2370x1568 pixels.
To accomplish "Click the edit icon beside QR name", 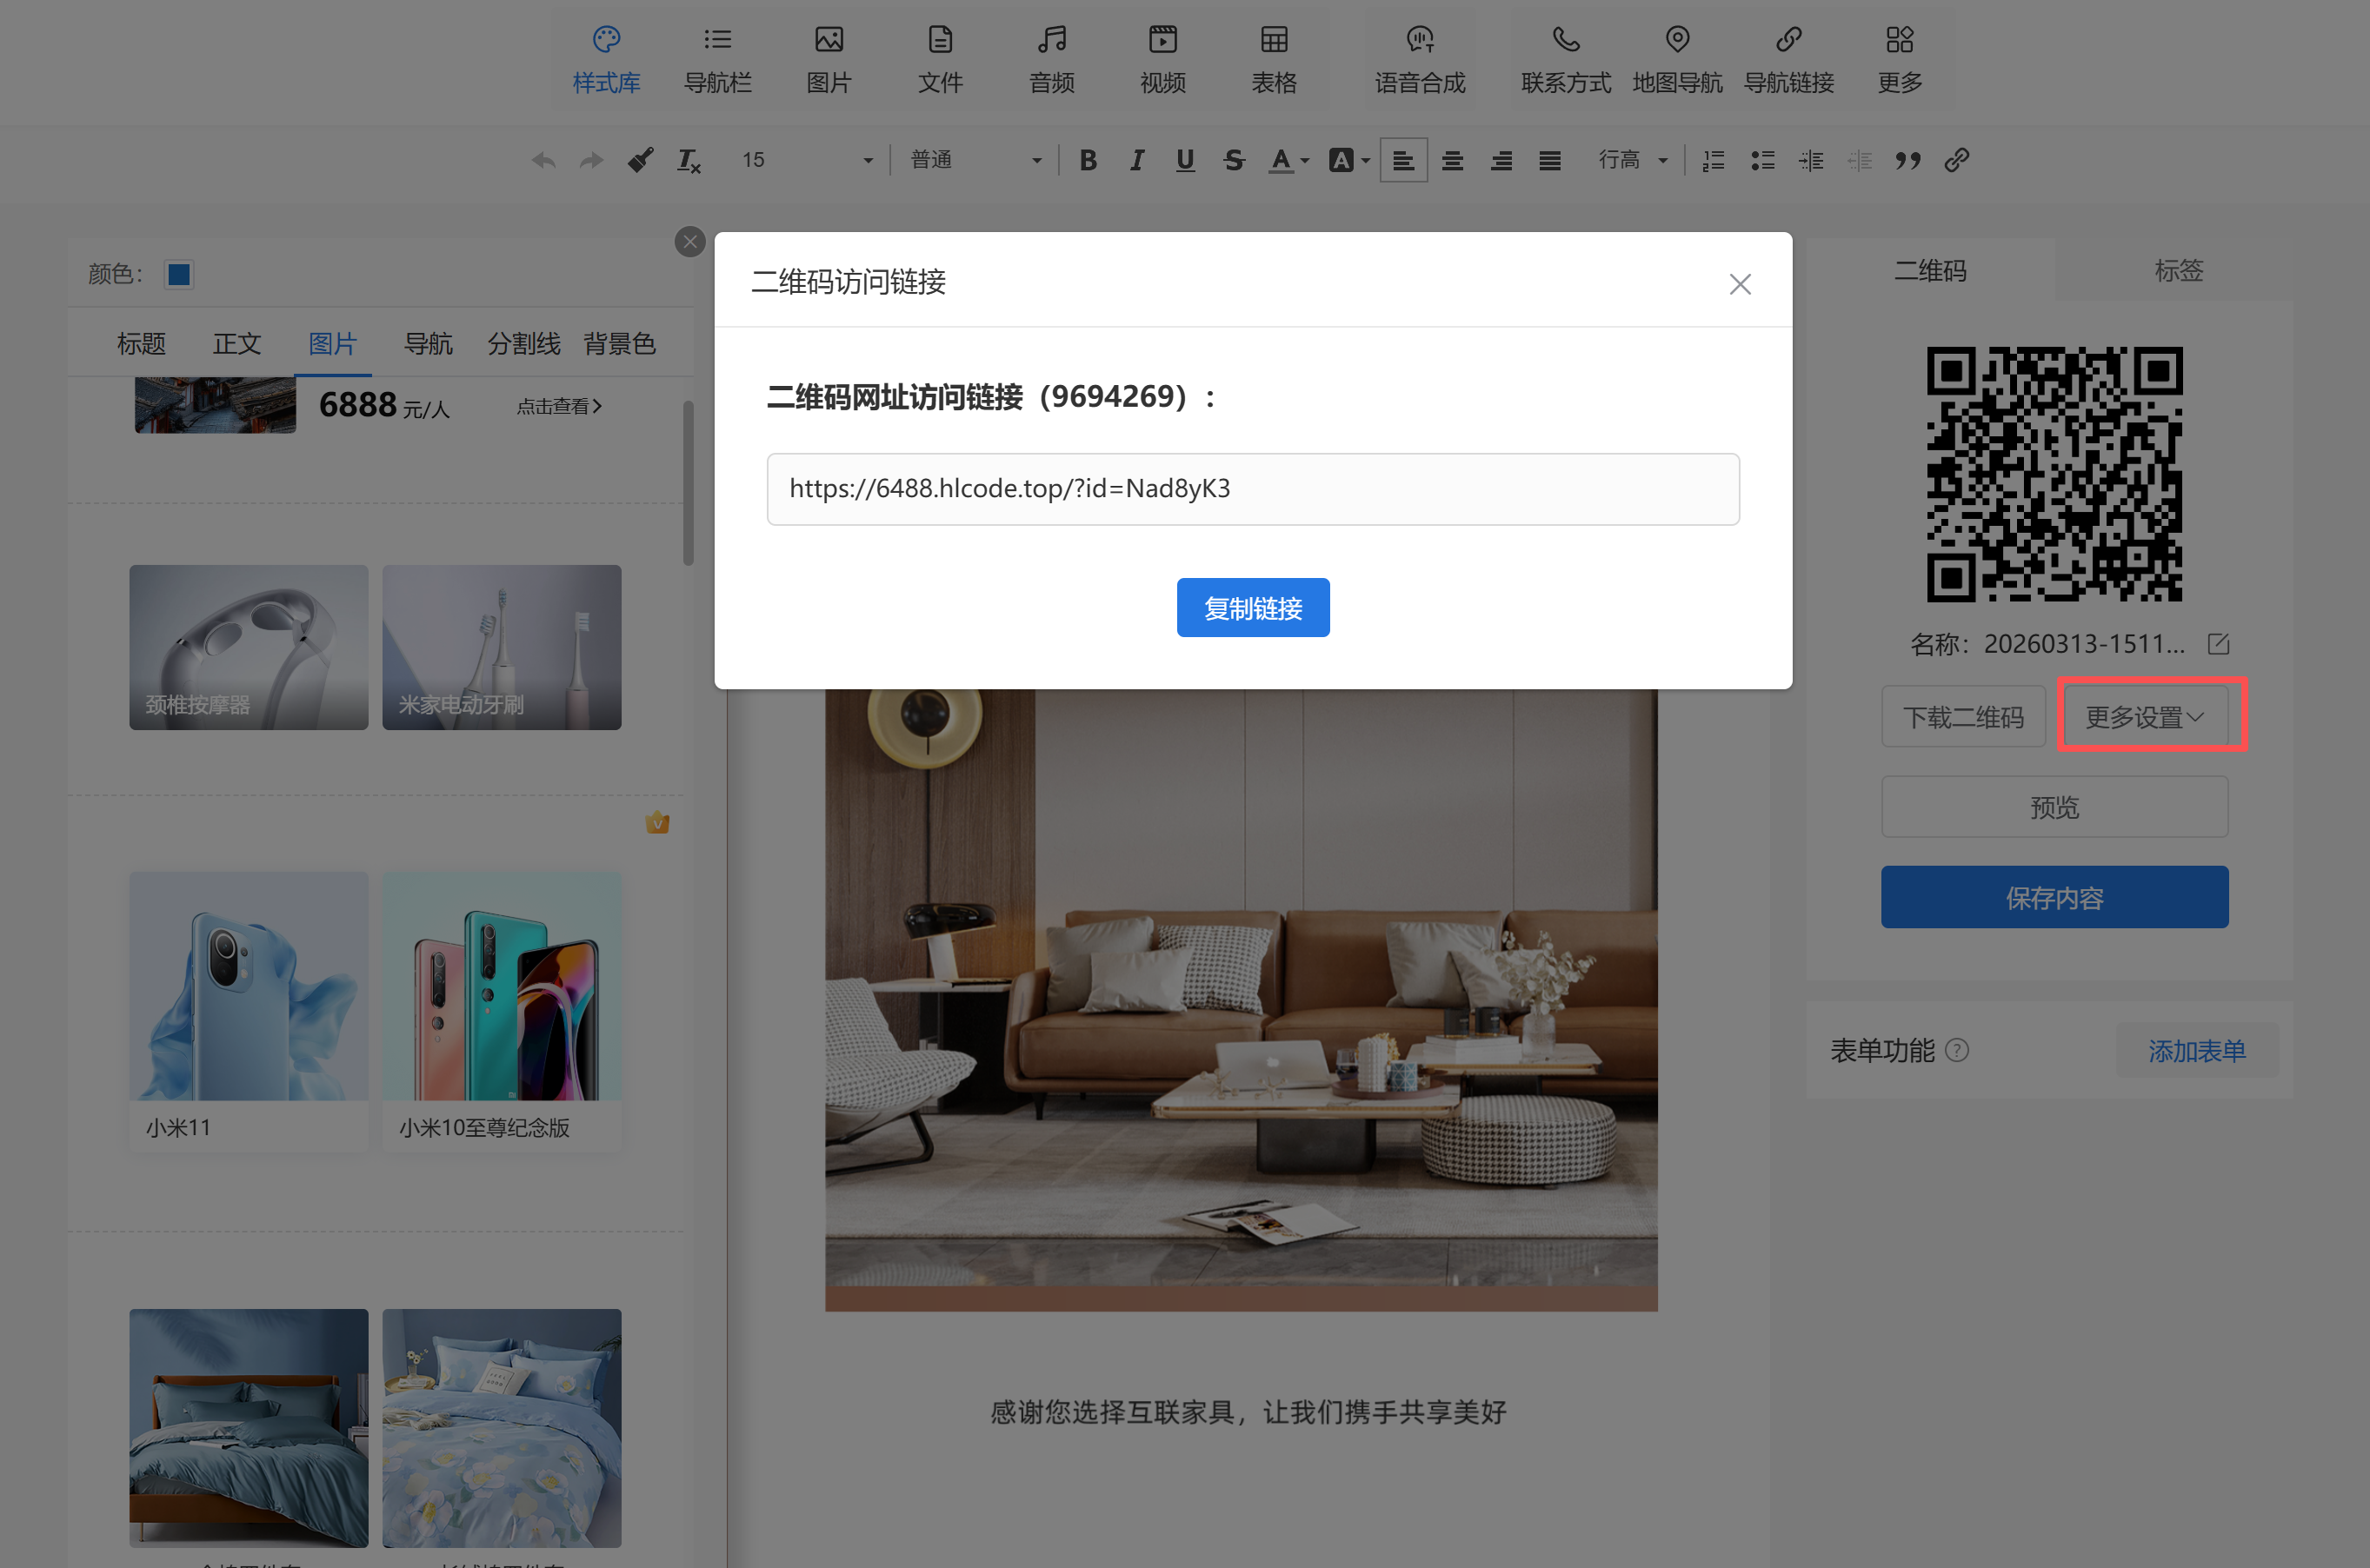I will (x=2218, y=643).
